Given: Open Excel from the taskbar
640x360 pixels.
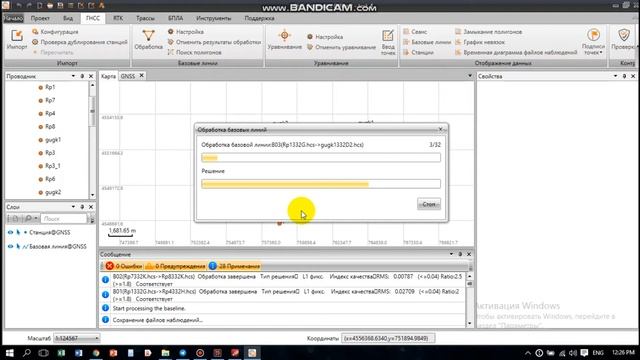Looking at the screenshot, I should pyautogui.click(x=61, y=353).
